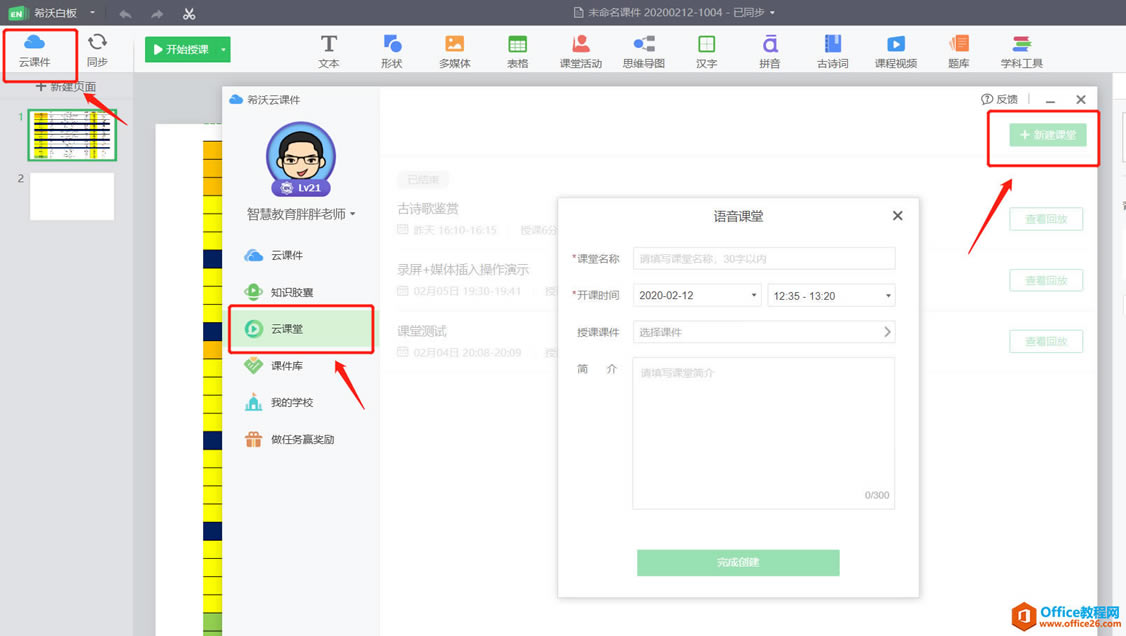Click 查看回放 for 课堂测试
This screenshot has width=1126, height=636.
[x=1046, y=341]
